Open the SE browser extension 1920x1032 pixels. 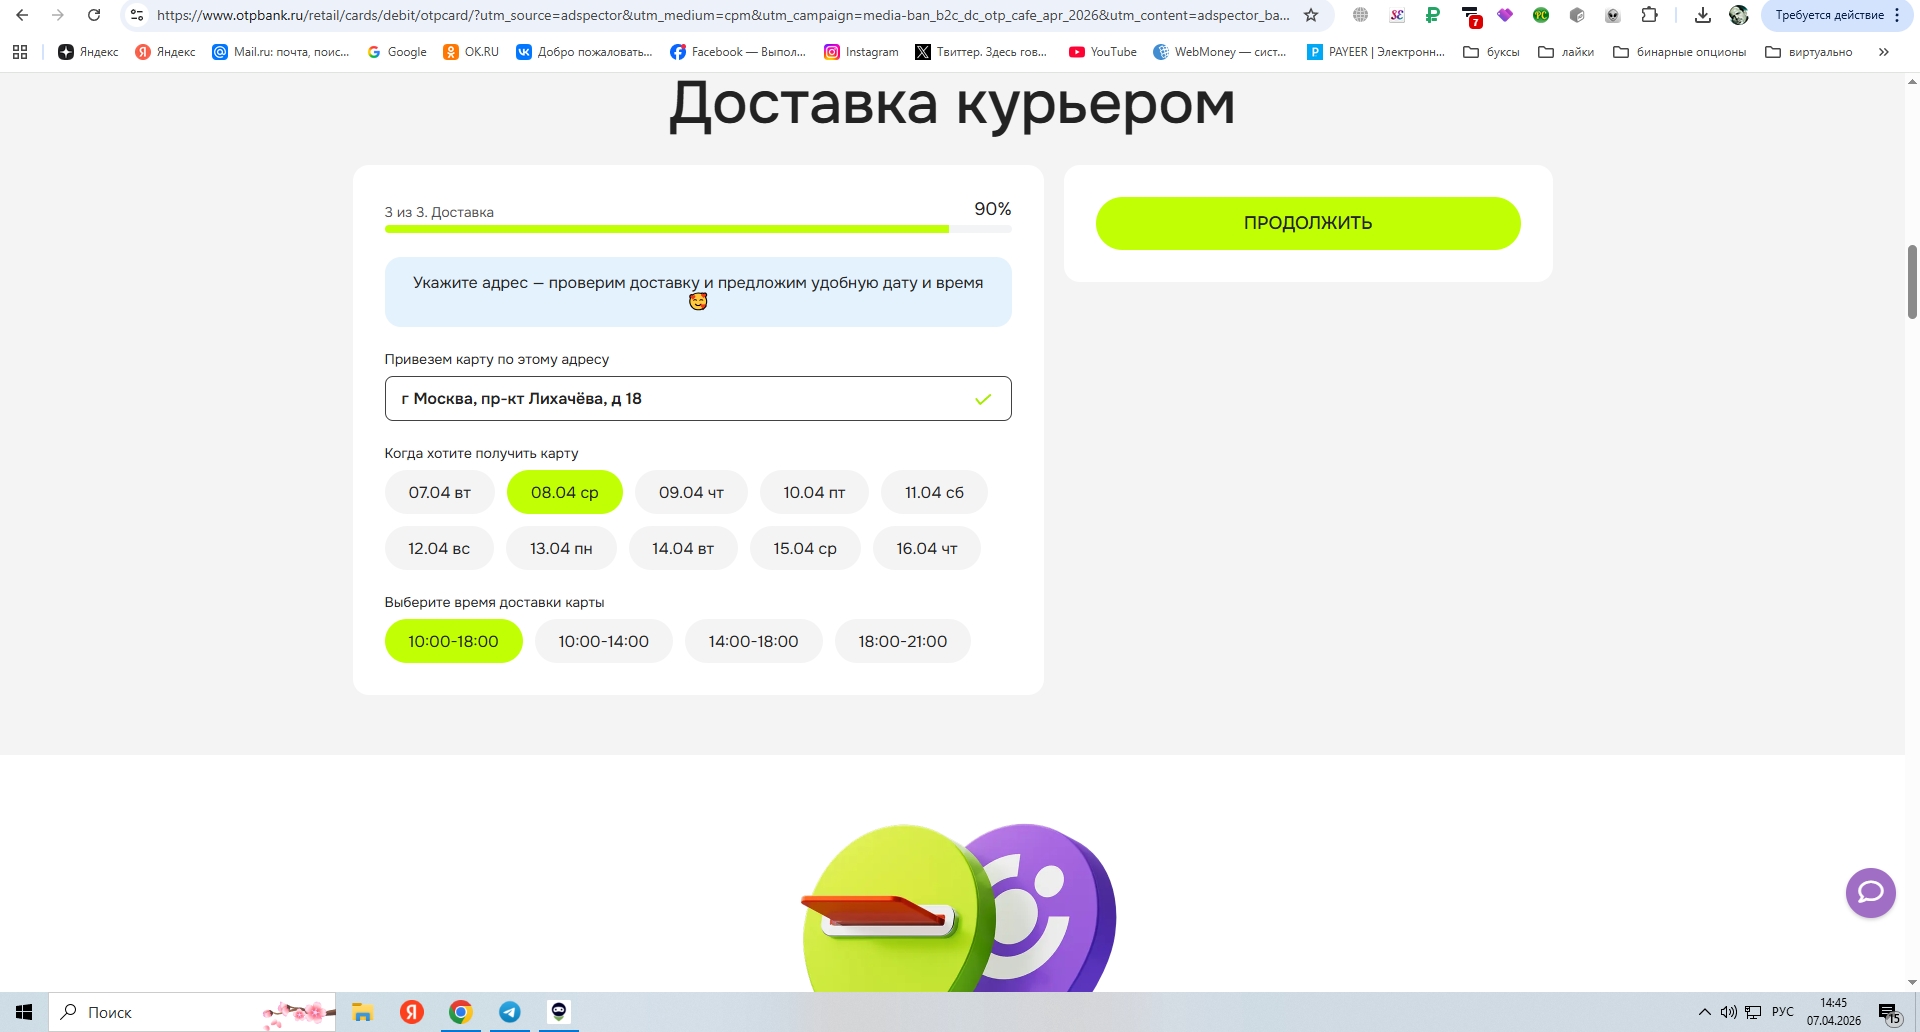click(1397, 15)
